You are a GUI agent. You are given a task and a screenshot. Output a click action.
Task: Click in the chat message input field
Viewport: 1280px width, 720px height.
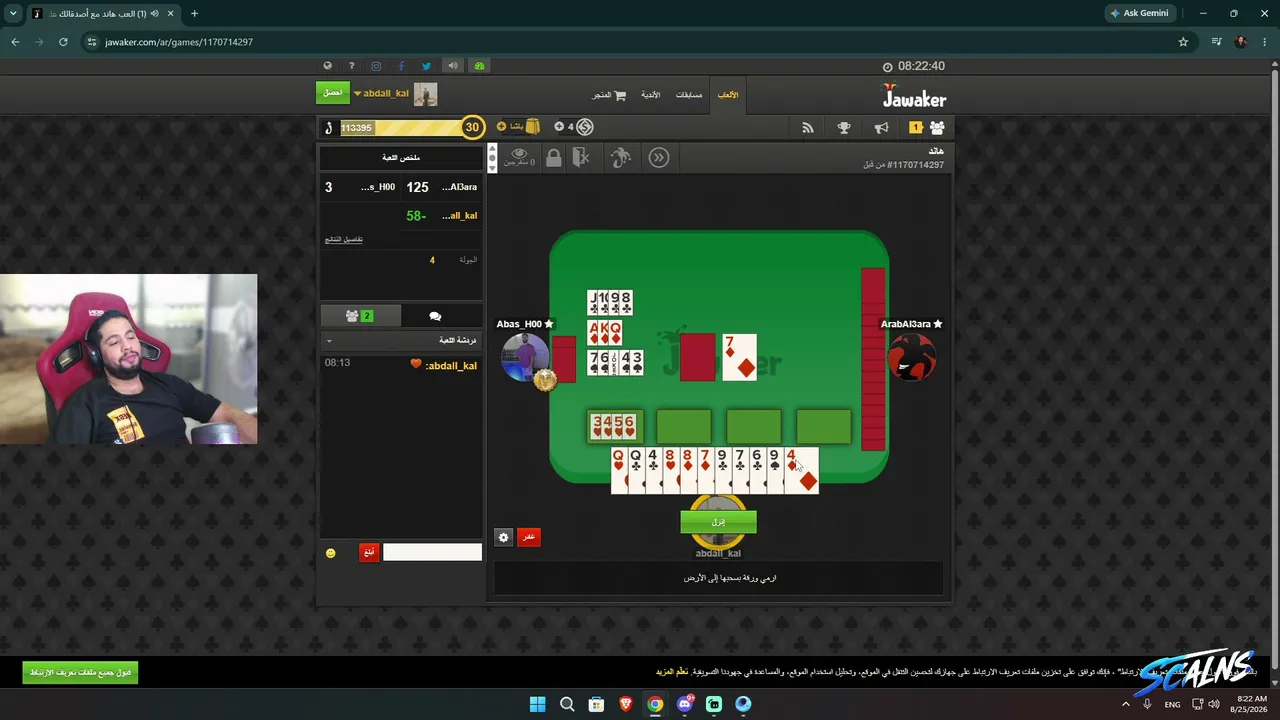click(x=432, y=552)
